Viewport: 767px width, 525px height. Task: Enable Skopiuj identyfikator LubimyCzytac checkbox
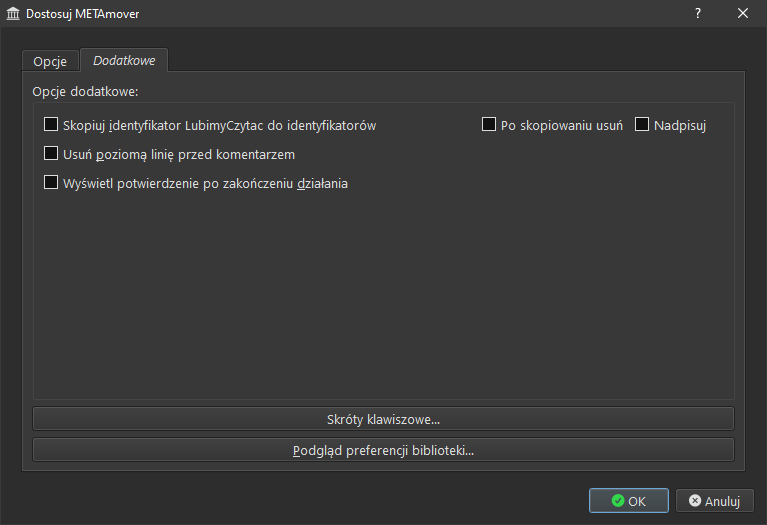51,126
